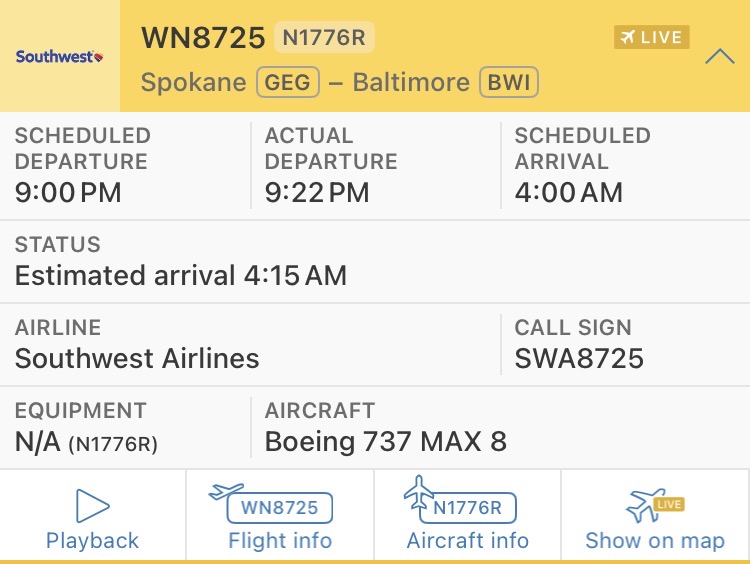Screen dimensions: 750x564
Task: Click the Flight info label
Action: (279, 541)
